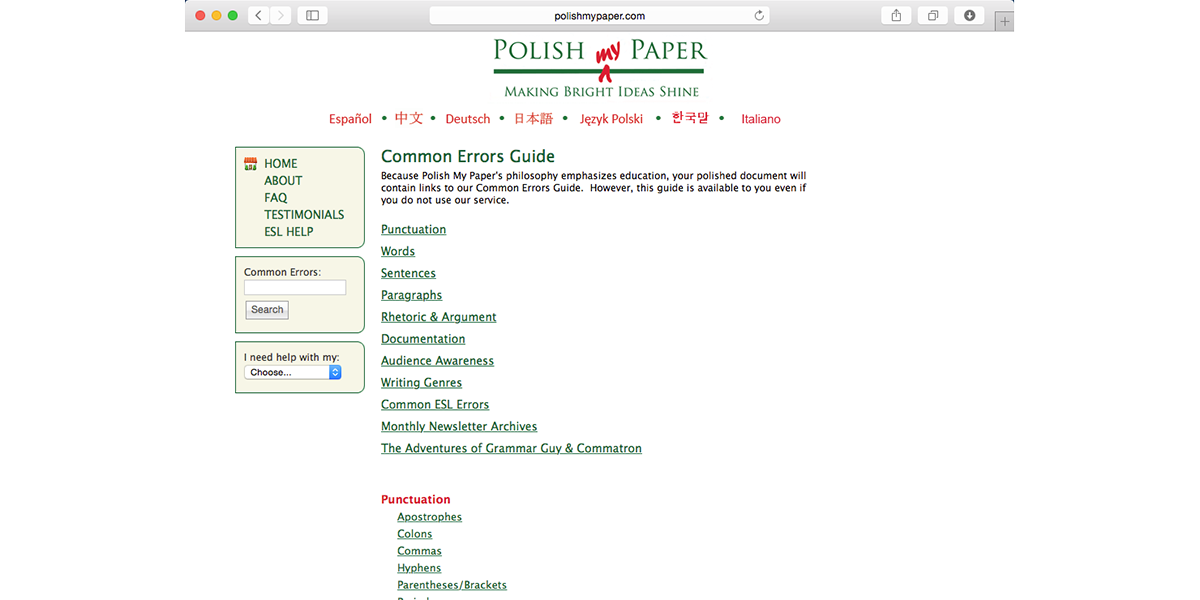This screenshot has height=600, width=1200.
Task: Click the red Punctuation section heading
Action: pos(416,500)
